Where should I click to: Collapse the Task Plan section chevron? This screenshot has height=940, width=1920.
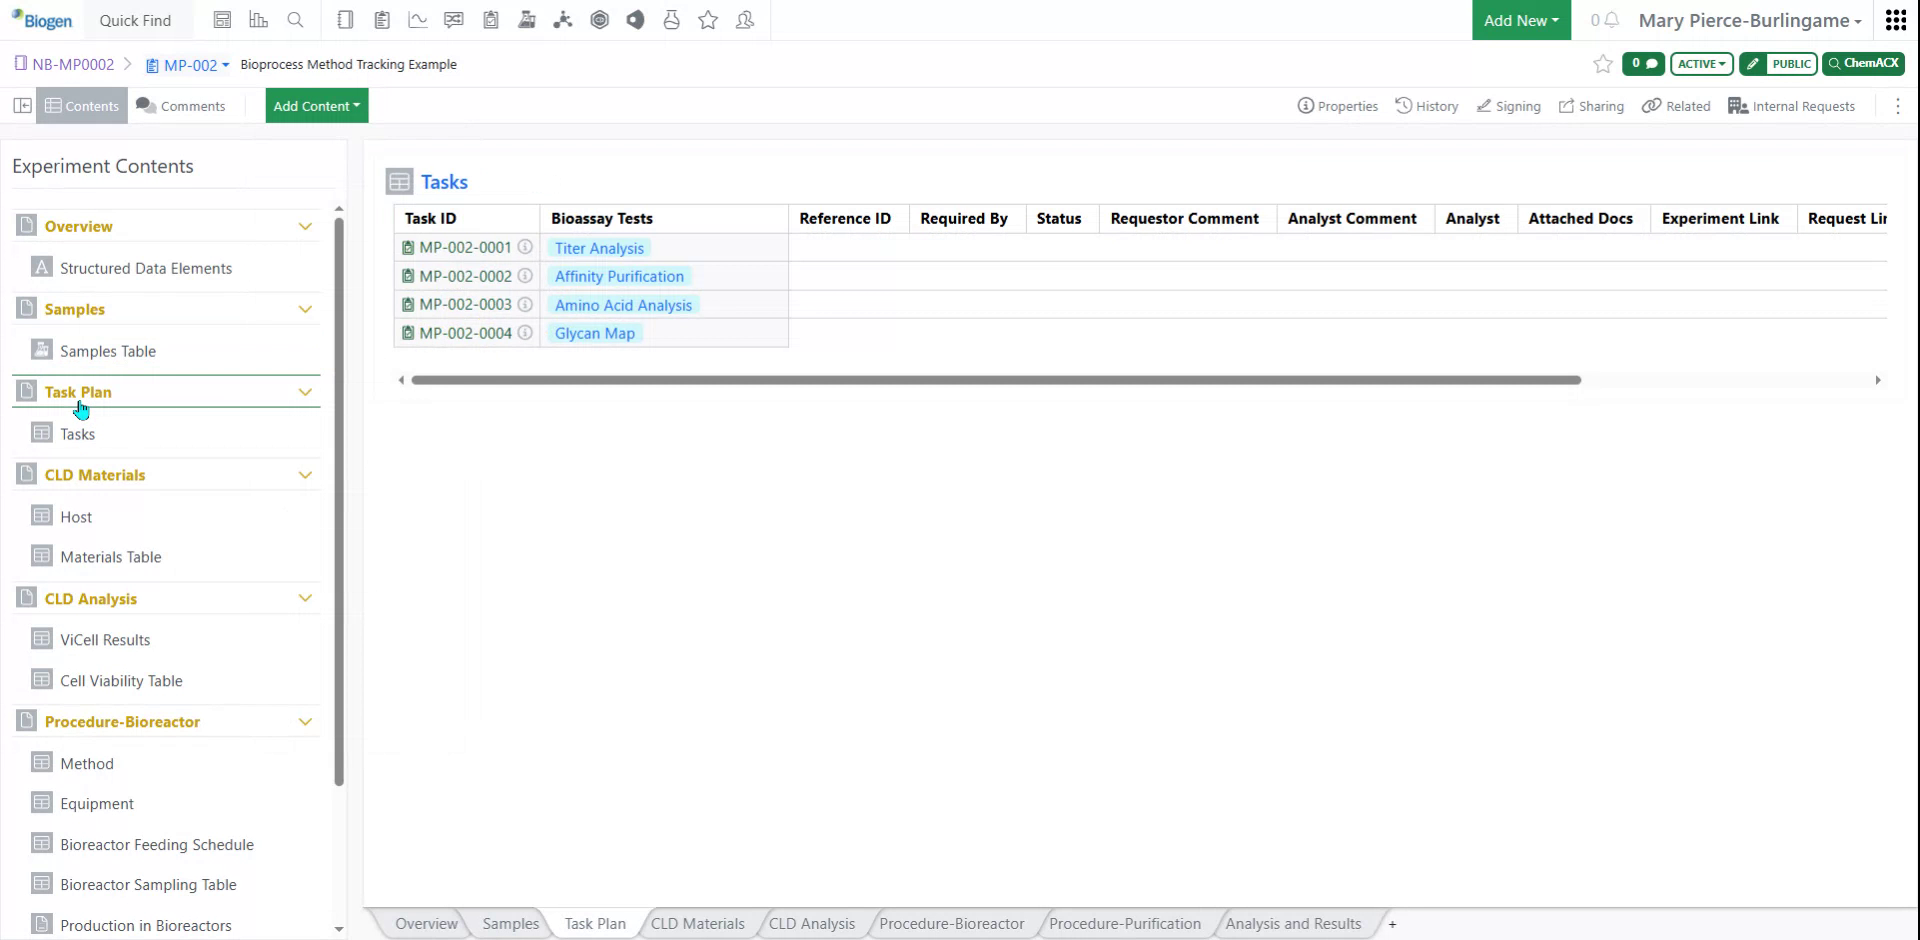coord(306,391)
